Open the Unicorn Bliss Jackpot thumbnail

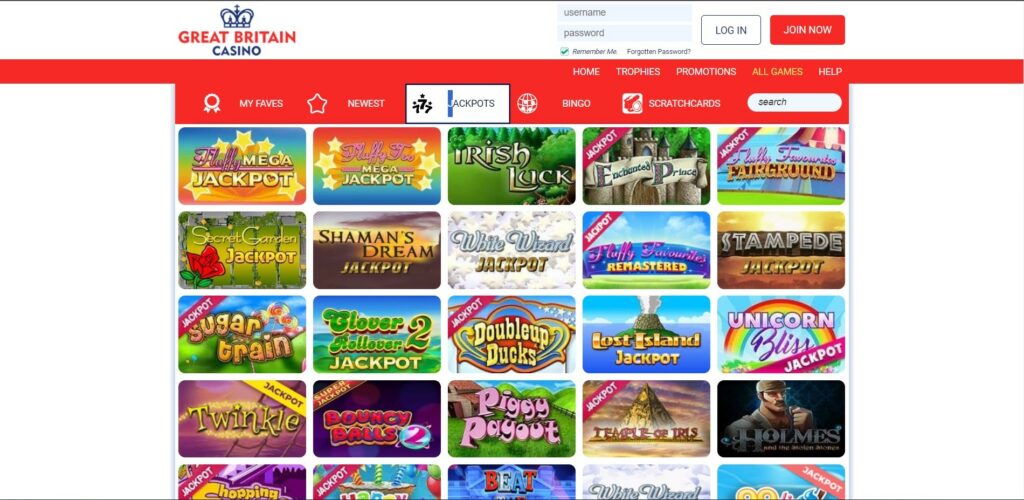[780, 334]
